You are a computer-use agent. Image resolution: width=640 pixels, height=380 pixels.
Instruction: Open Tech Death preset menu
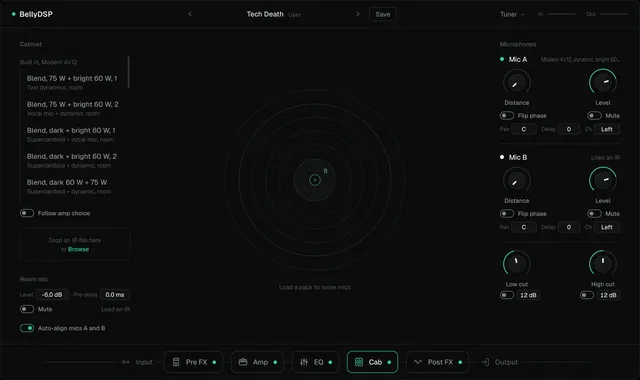[273, 14]
